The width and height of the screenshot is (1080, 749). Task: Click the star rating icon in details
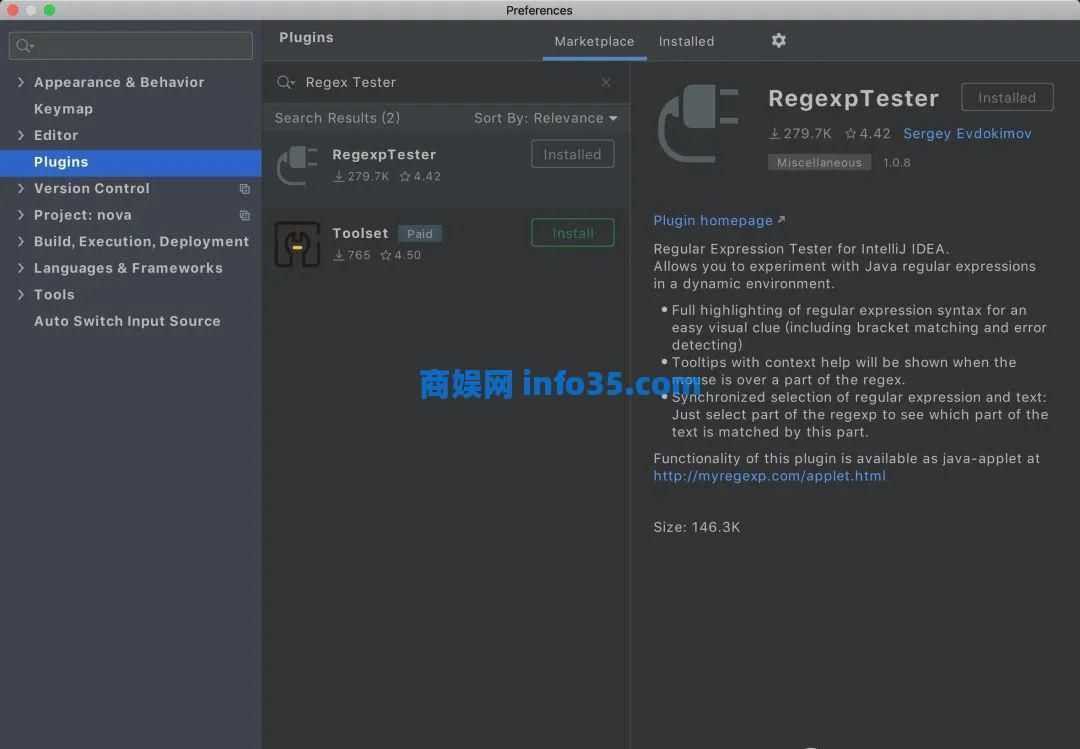point(851,134)
